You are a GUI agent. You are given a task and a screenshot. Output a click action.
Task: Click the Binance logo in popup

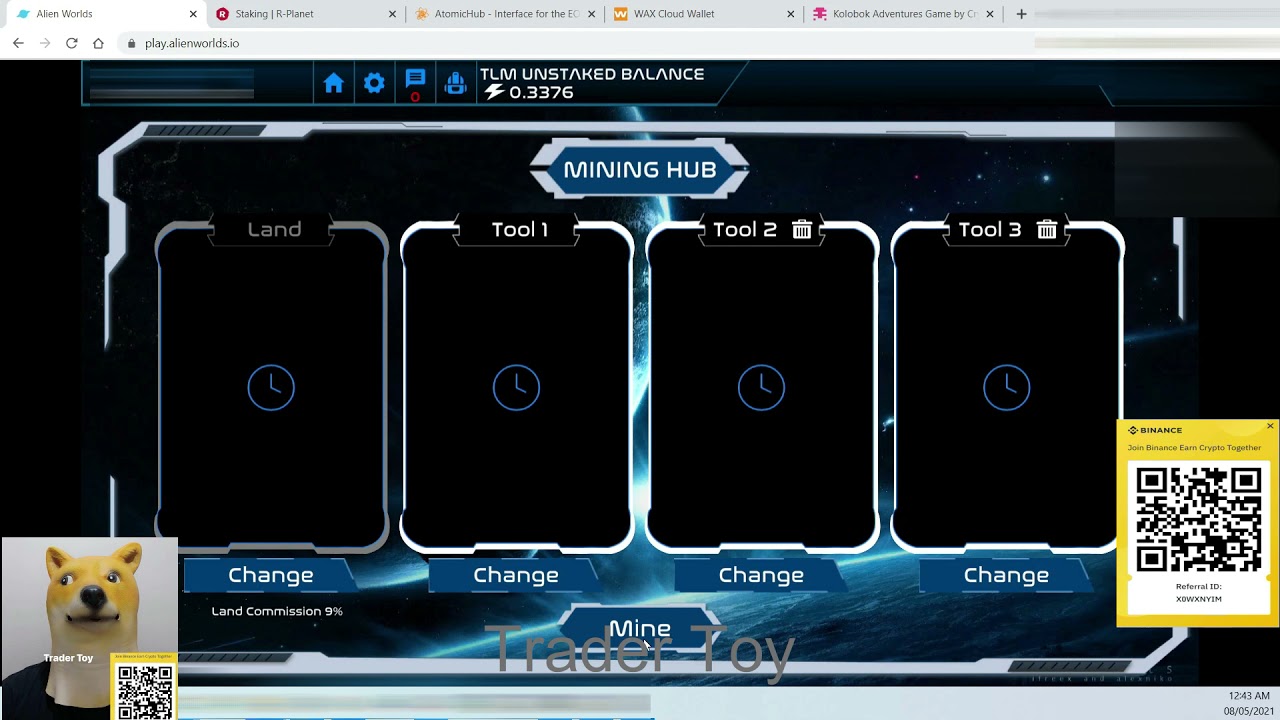tap(1155, 430)
